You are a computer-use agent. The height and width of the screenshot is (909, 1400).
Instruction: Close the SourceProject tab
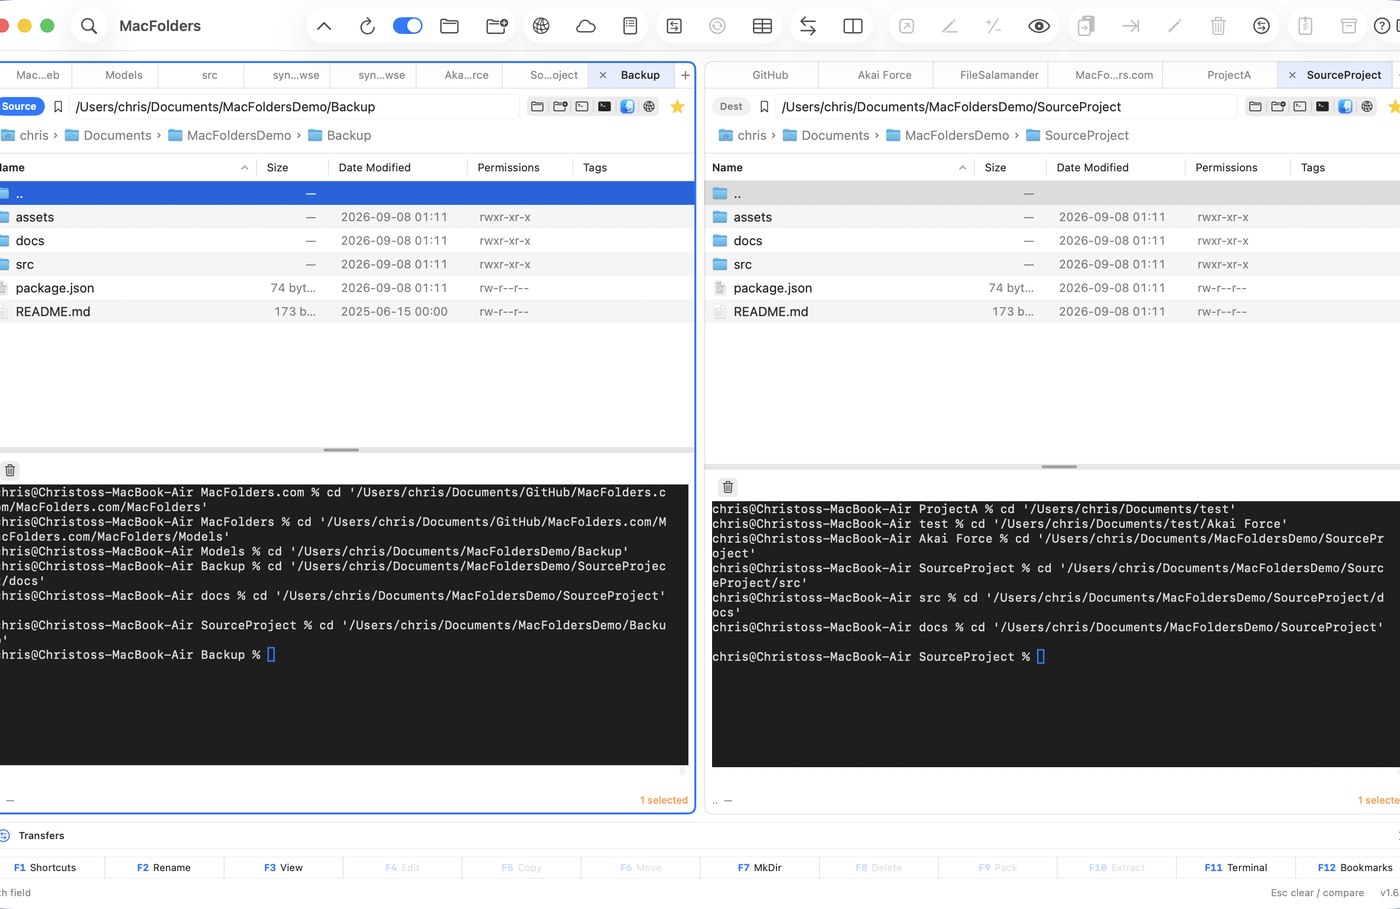click(1292, 75)
